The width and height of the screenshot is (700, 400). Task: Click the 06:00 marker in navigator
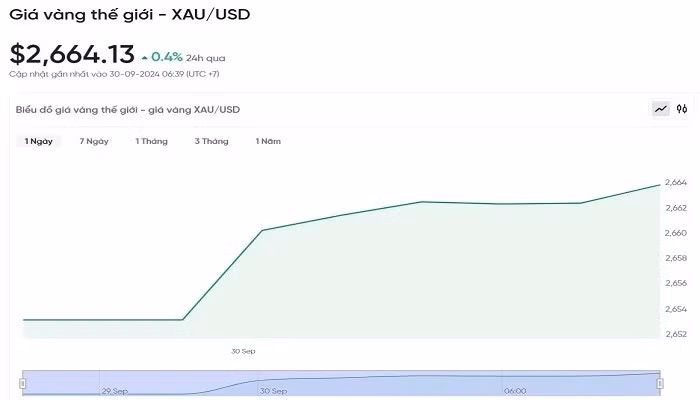click(x=515, y=390)
